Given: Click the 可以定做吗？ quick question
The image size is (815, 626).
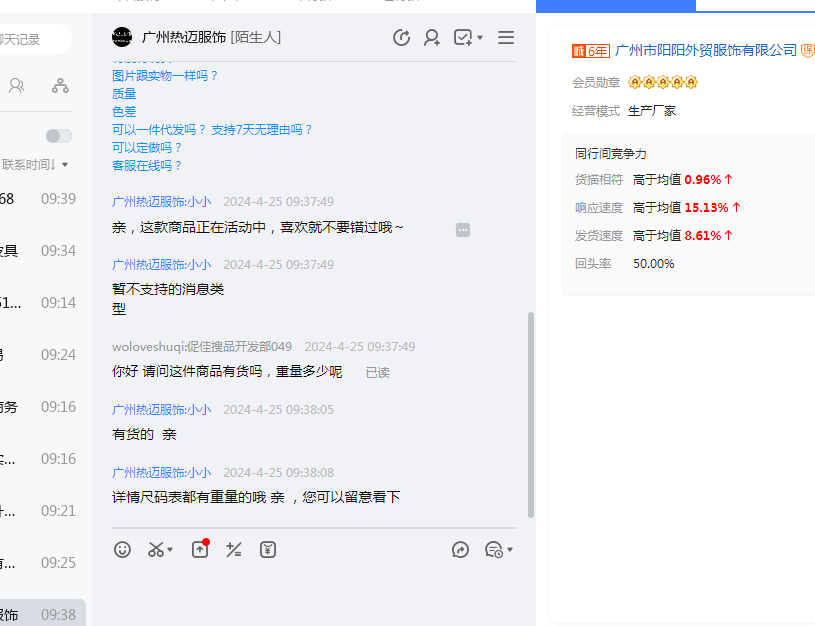Looking at the screenshot, I should click(148, 148).
